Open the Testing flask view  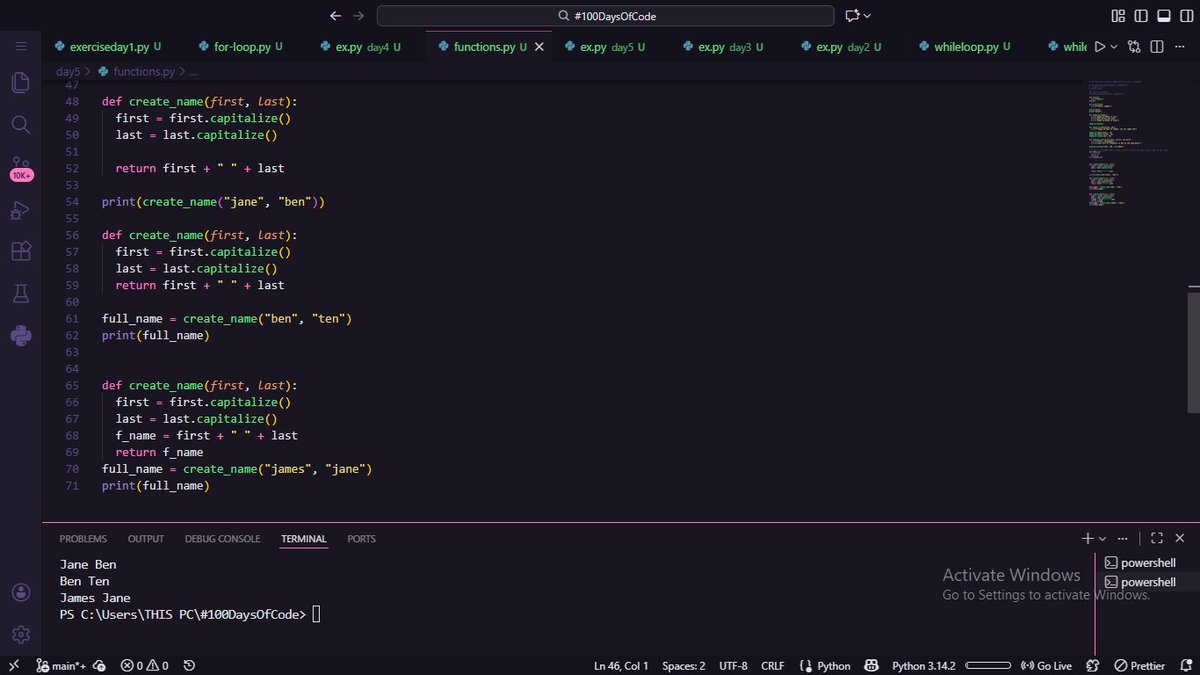(20, 293)
